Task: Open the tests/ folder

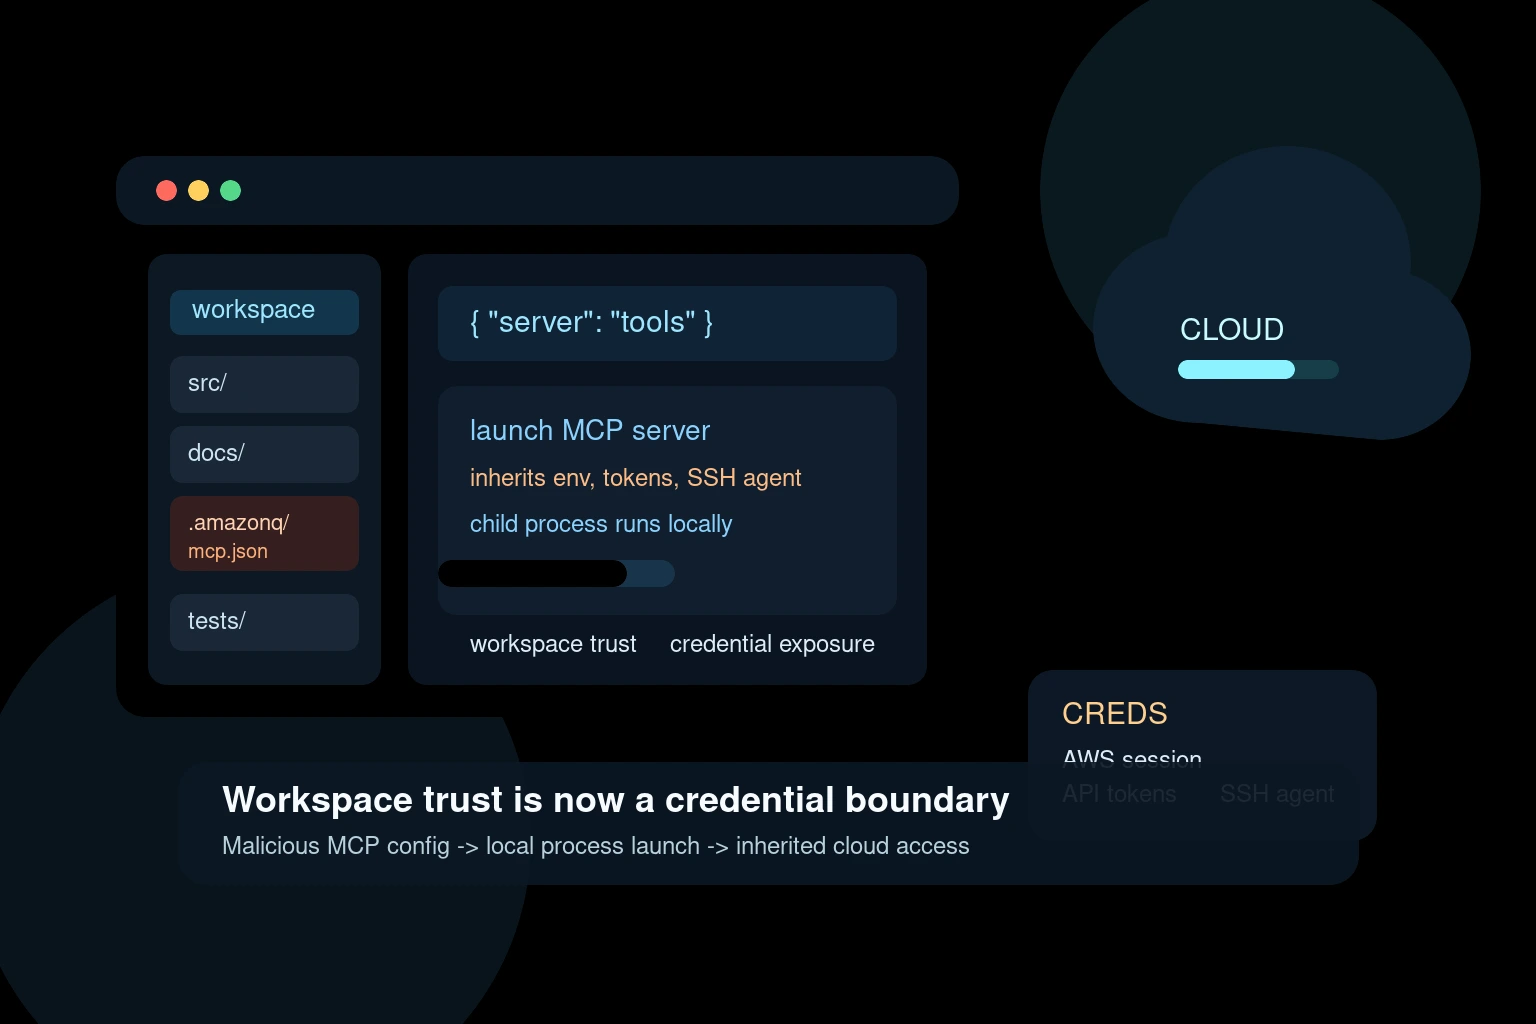Action: click(264, 622)
